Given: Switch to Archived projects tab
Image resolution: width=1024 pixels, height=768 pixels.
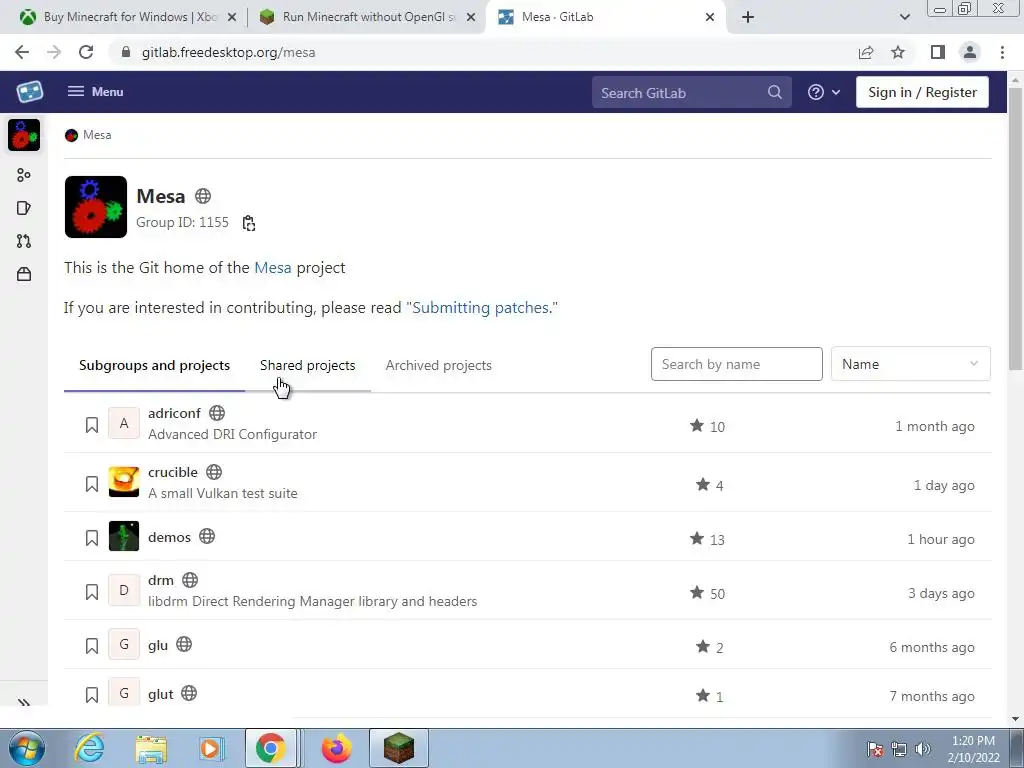Looking at the screenshot, I should tap(438, 366).
